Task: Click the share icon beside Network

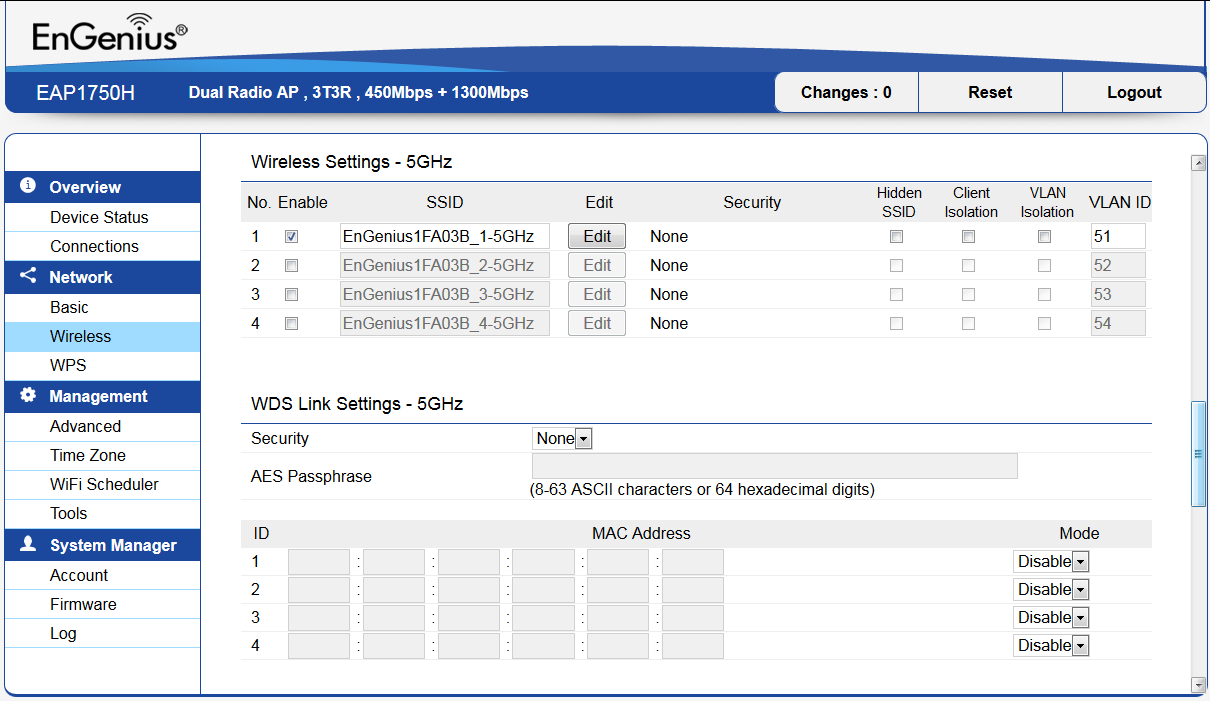Action: (x=28, y=276)
